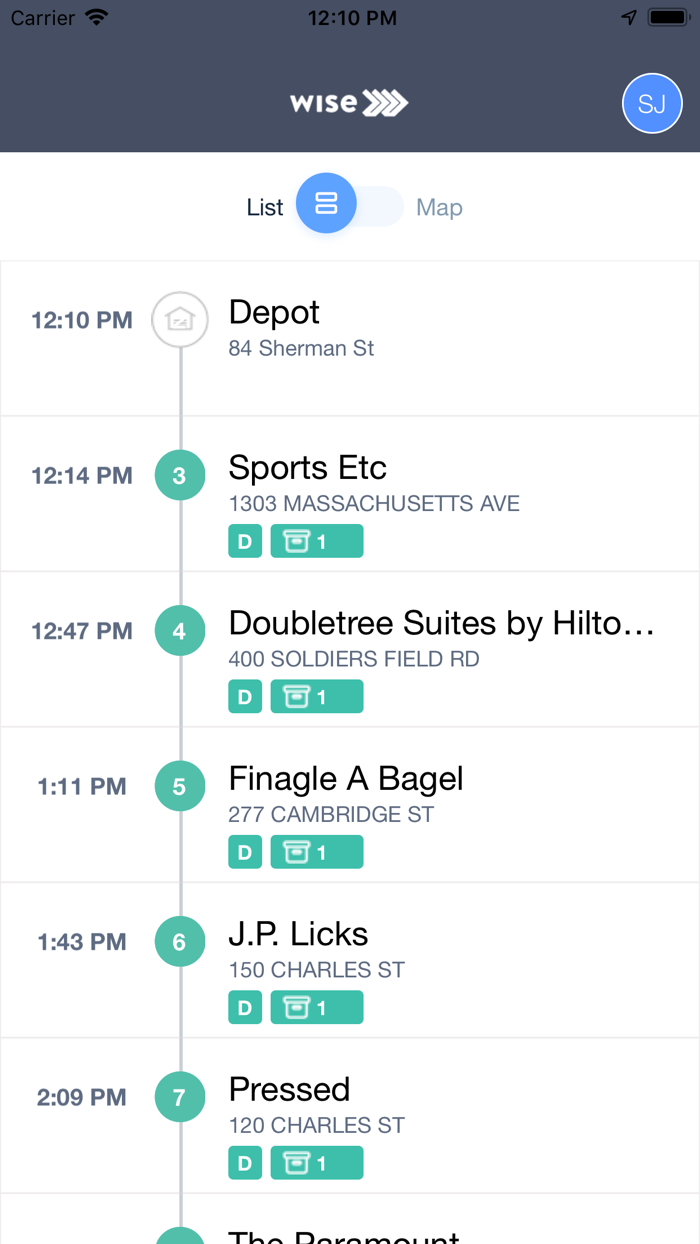Switch to Map view label
The image size is (700, 1244).
[x=439, y=208]
